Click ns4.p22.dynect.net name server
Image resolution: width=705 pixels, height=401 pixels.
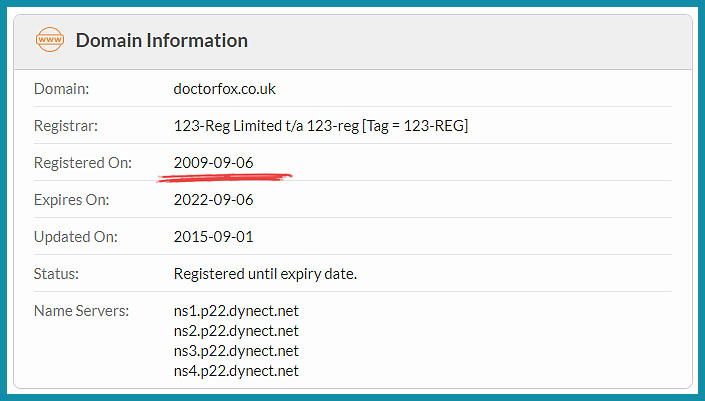click(x=236, y=371)
